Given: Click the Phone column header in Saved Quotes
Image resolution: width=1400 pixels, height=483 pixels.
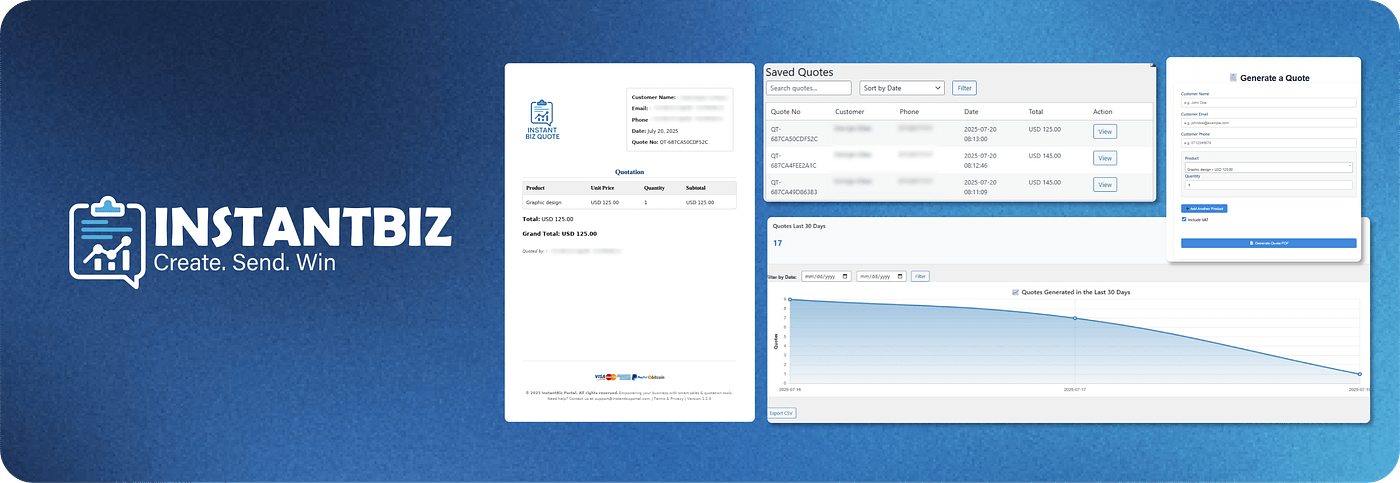Looking at the screenshot, I should tap(909, 112).
